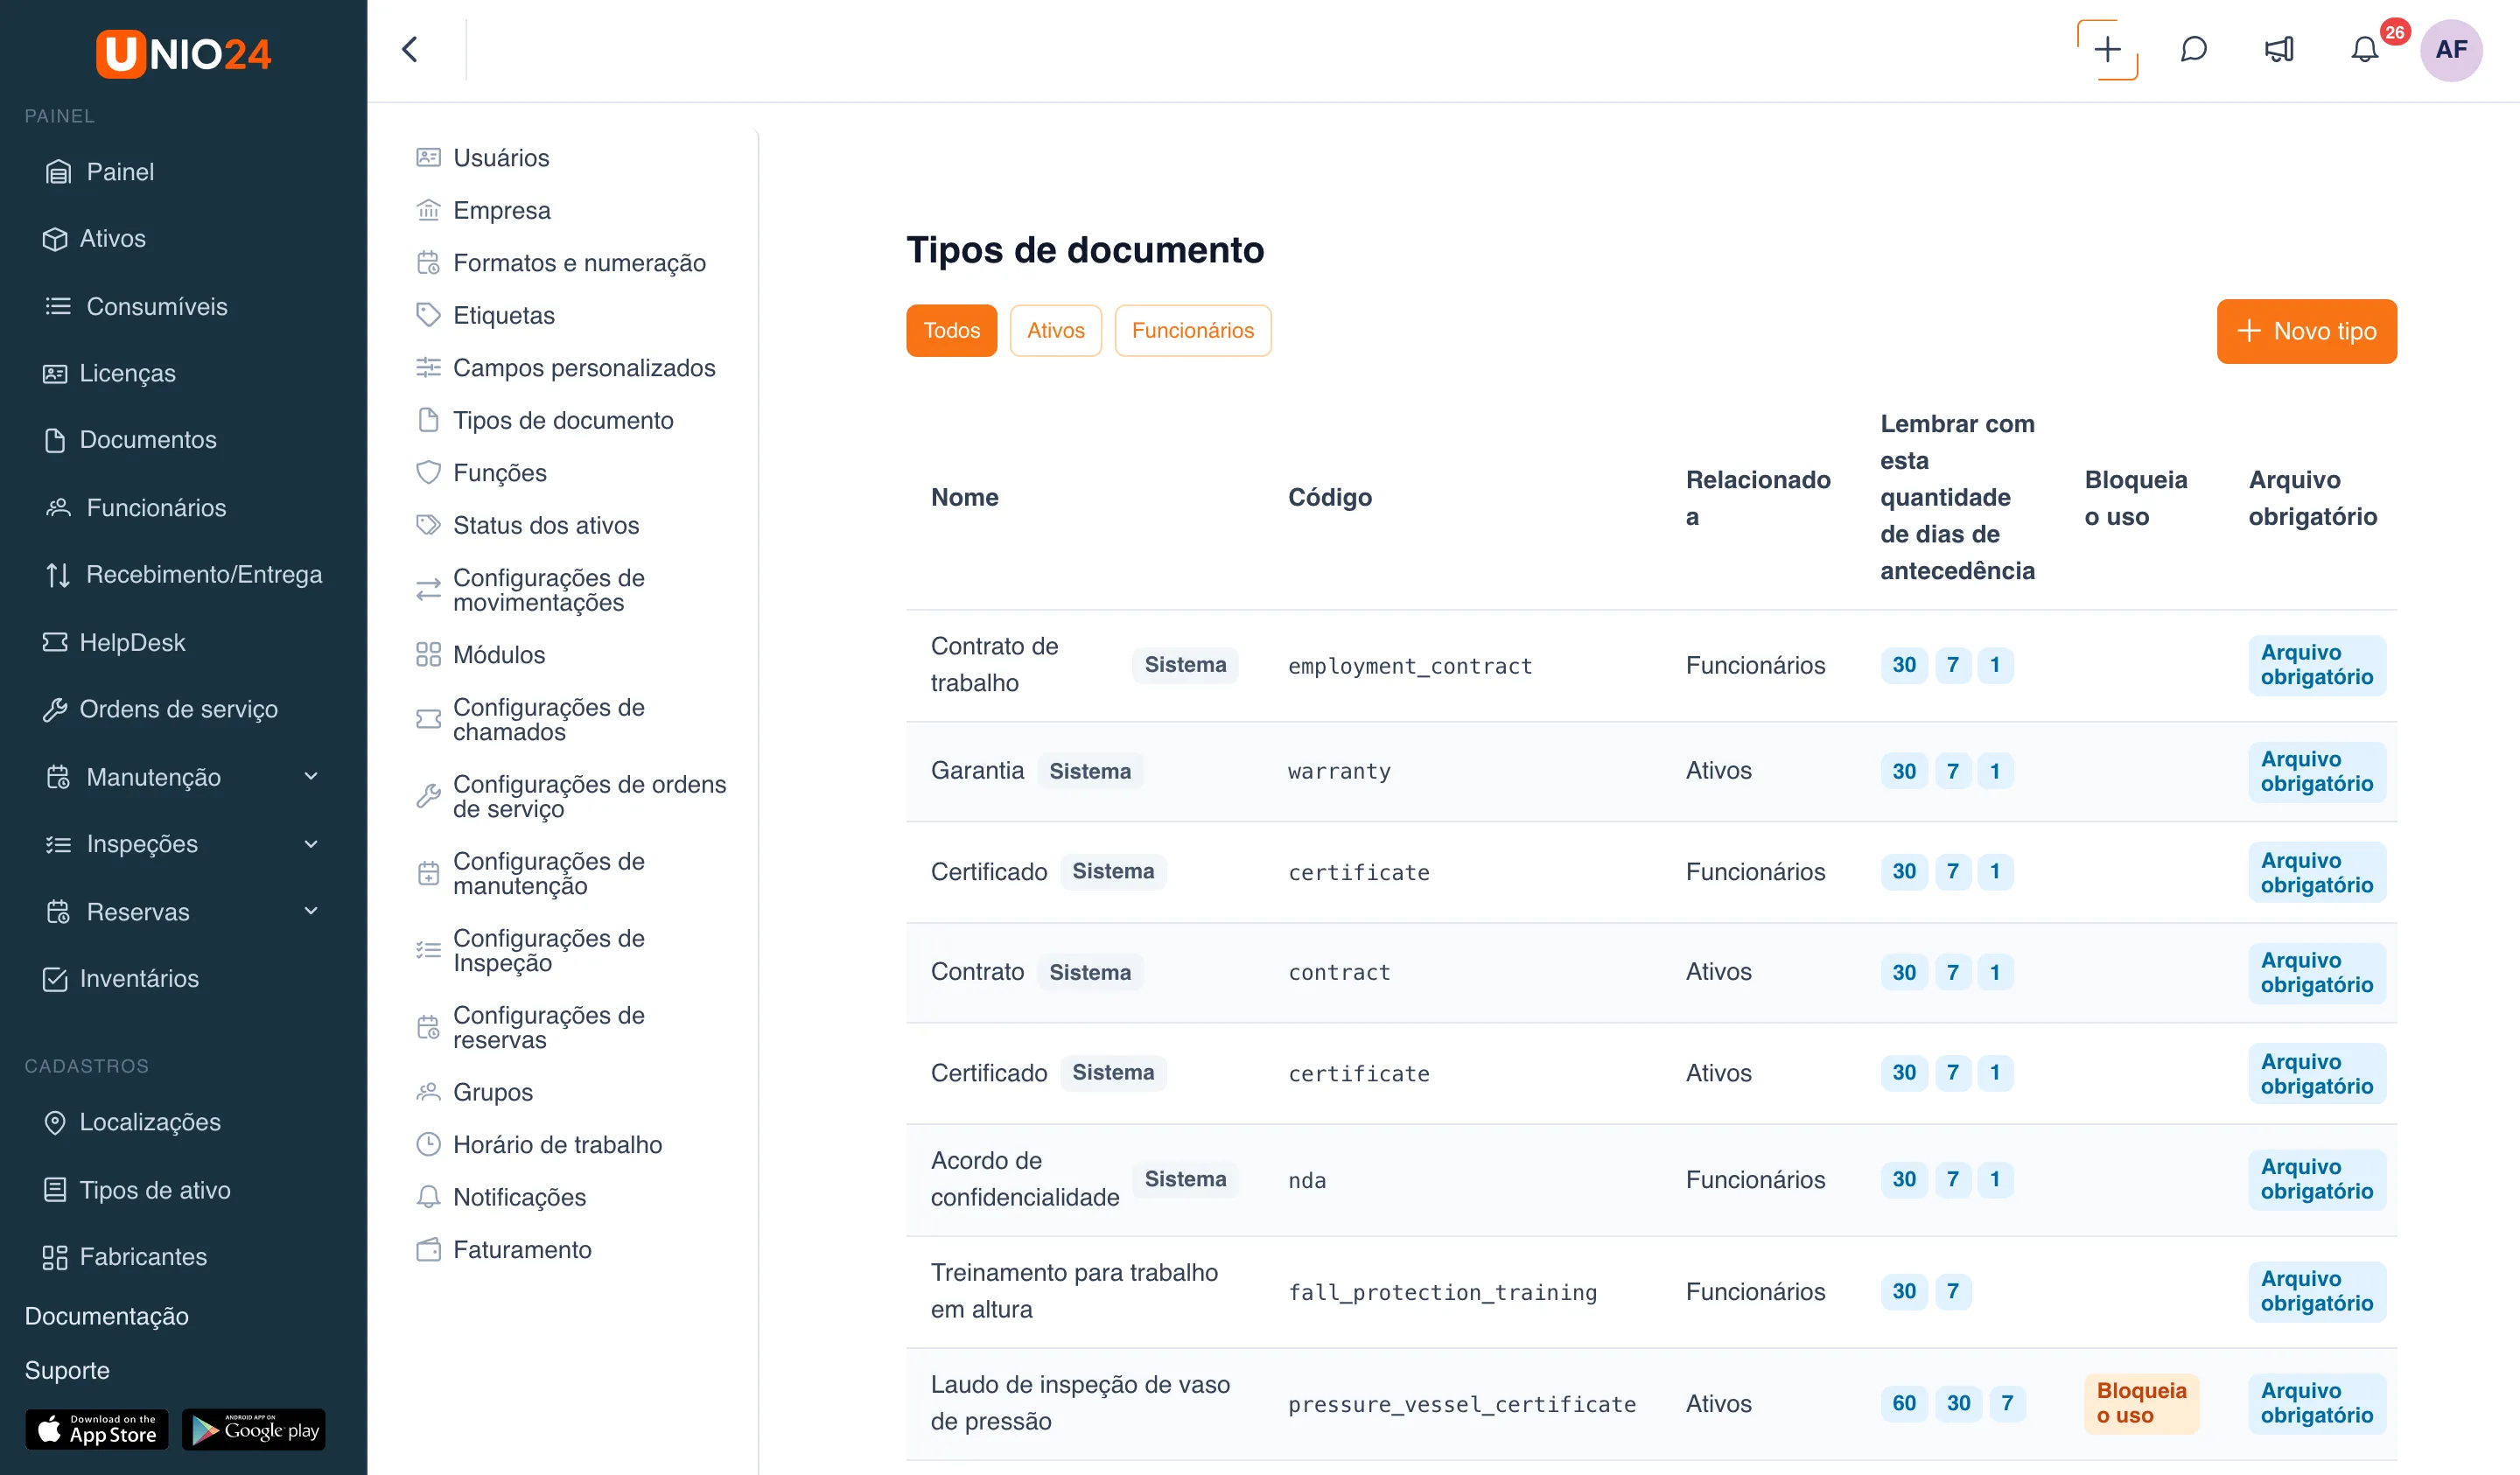Open the quick add plus icon
Viewport: 2520px width, 1475px height.
2107,49
